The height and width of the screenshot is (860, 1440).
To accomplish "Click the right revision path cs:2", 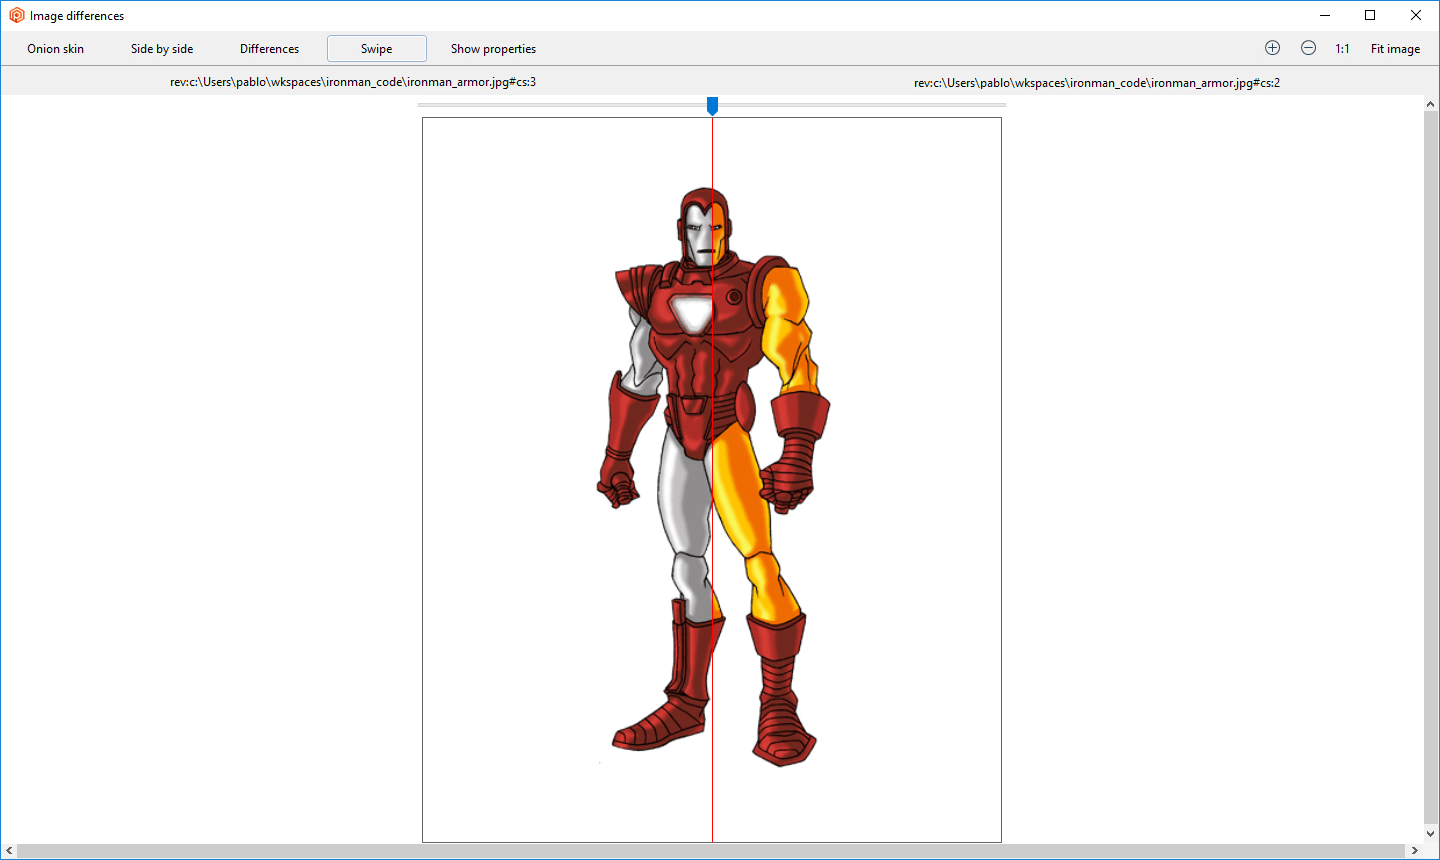I will tap(1097, 83).
